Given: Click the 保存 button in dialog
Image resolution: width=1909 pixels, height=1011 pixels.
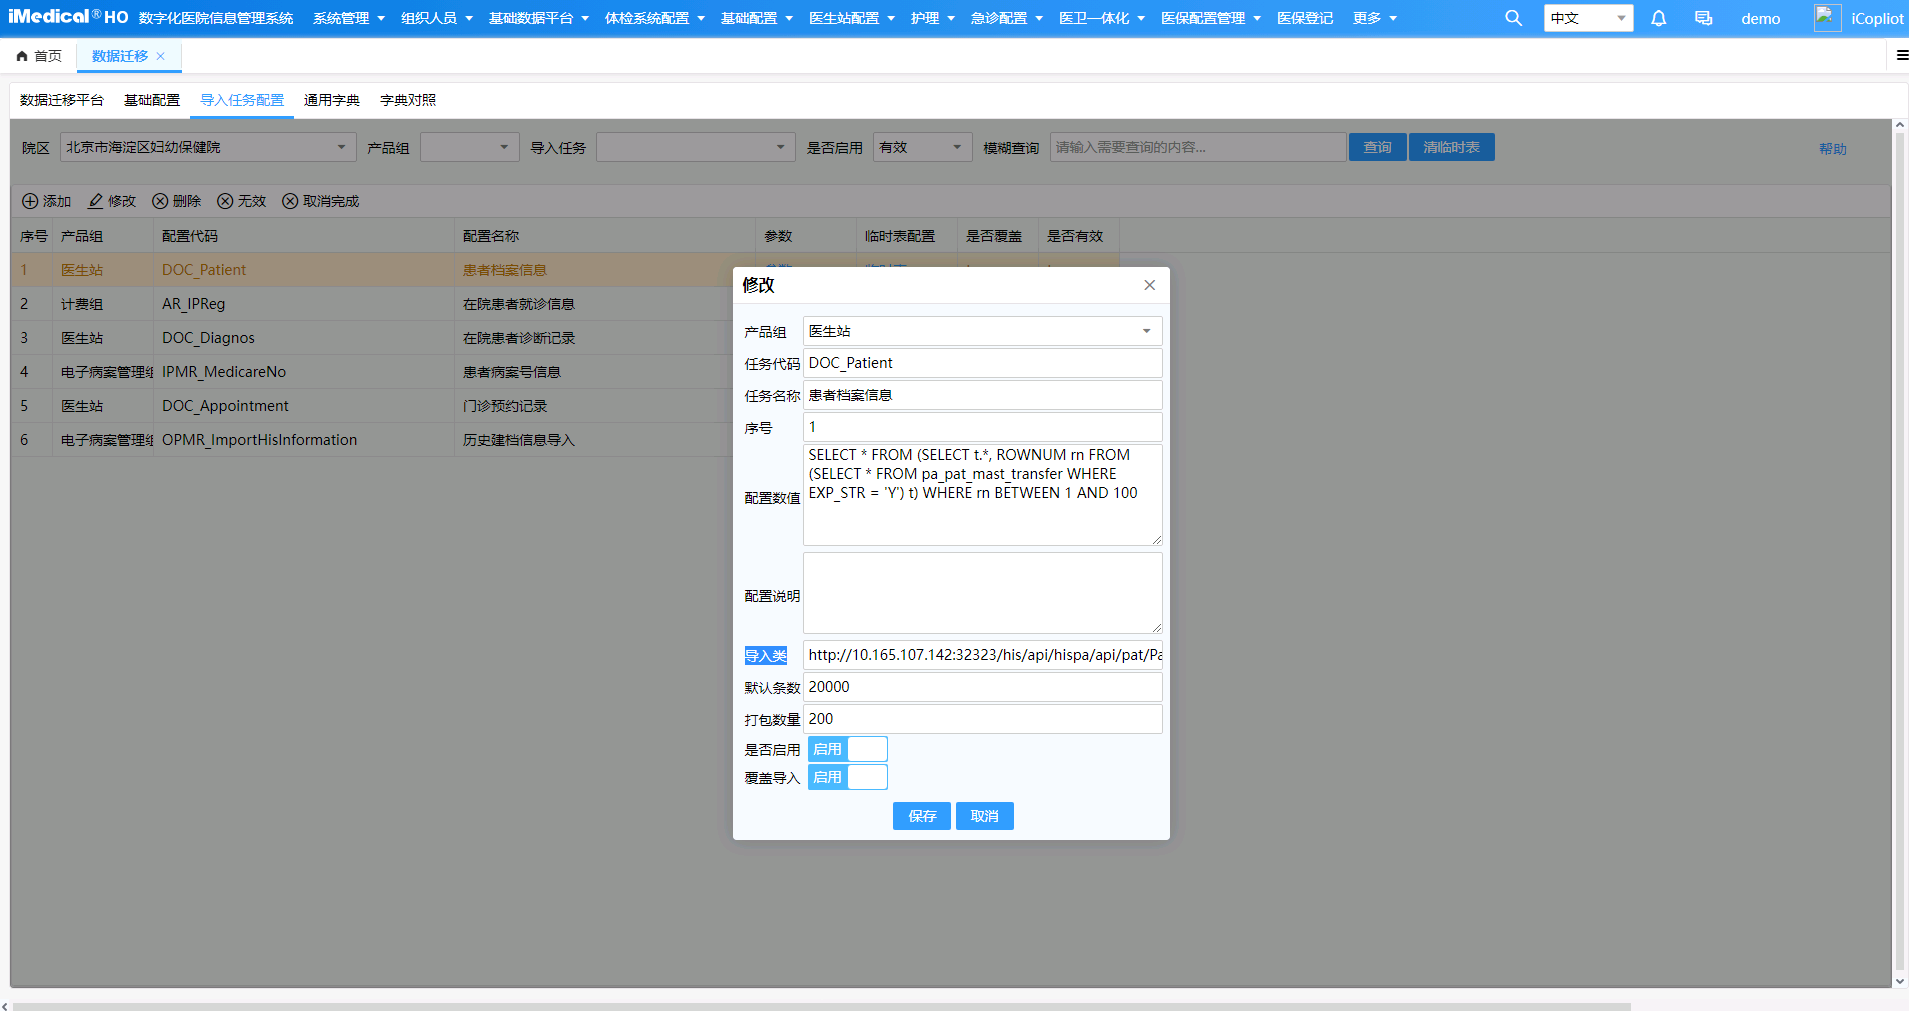Looking at the screenshot, I should [922, 816].
